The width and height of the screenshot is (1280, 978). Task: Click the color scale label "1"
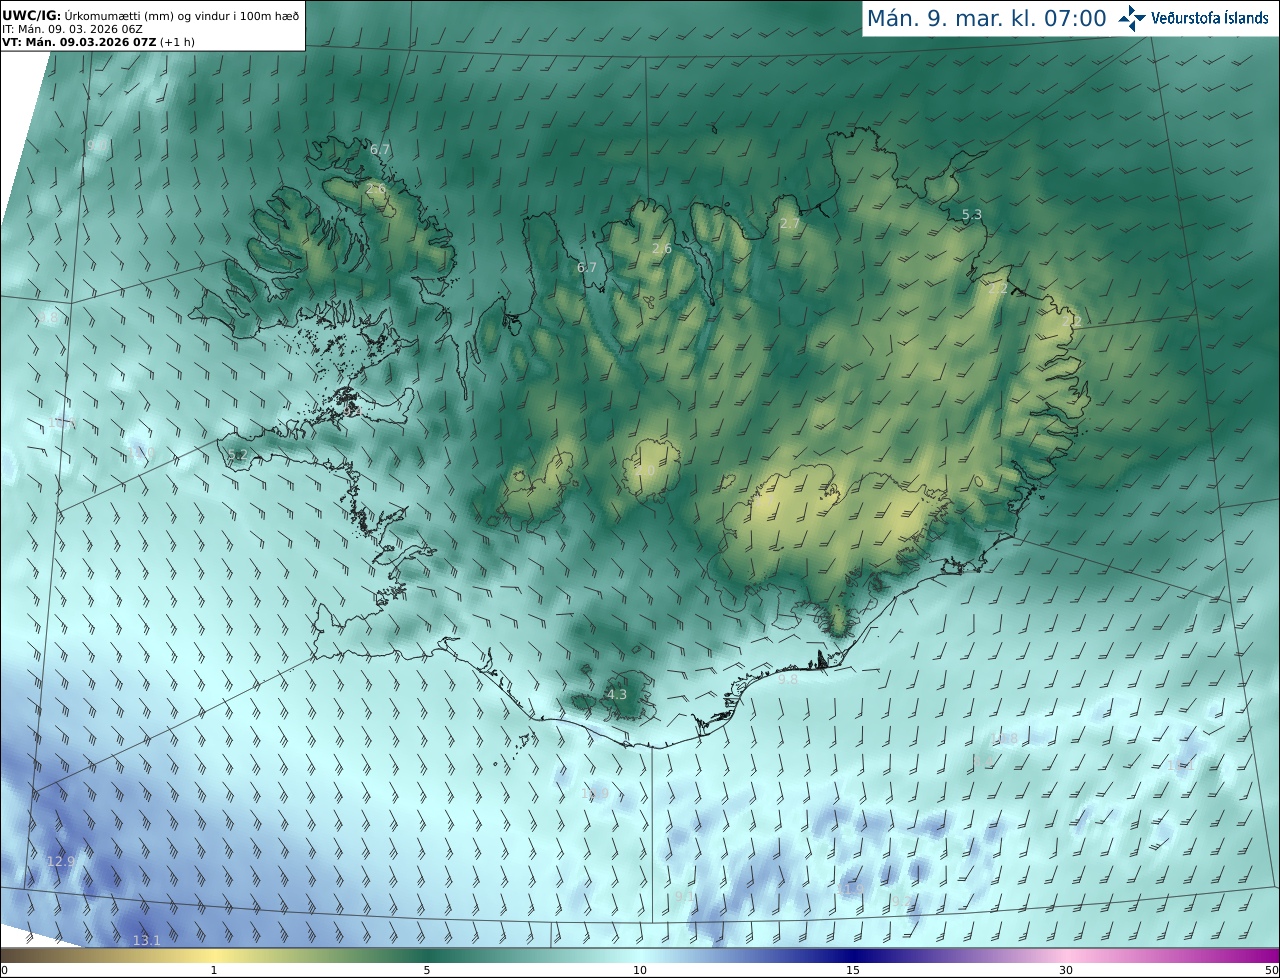pos(213,970)
